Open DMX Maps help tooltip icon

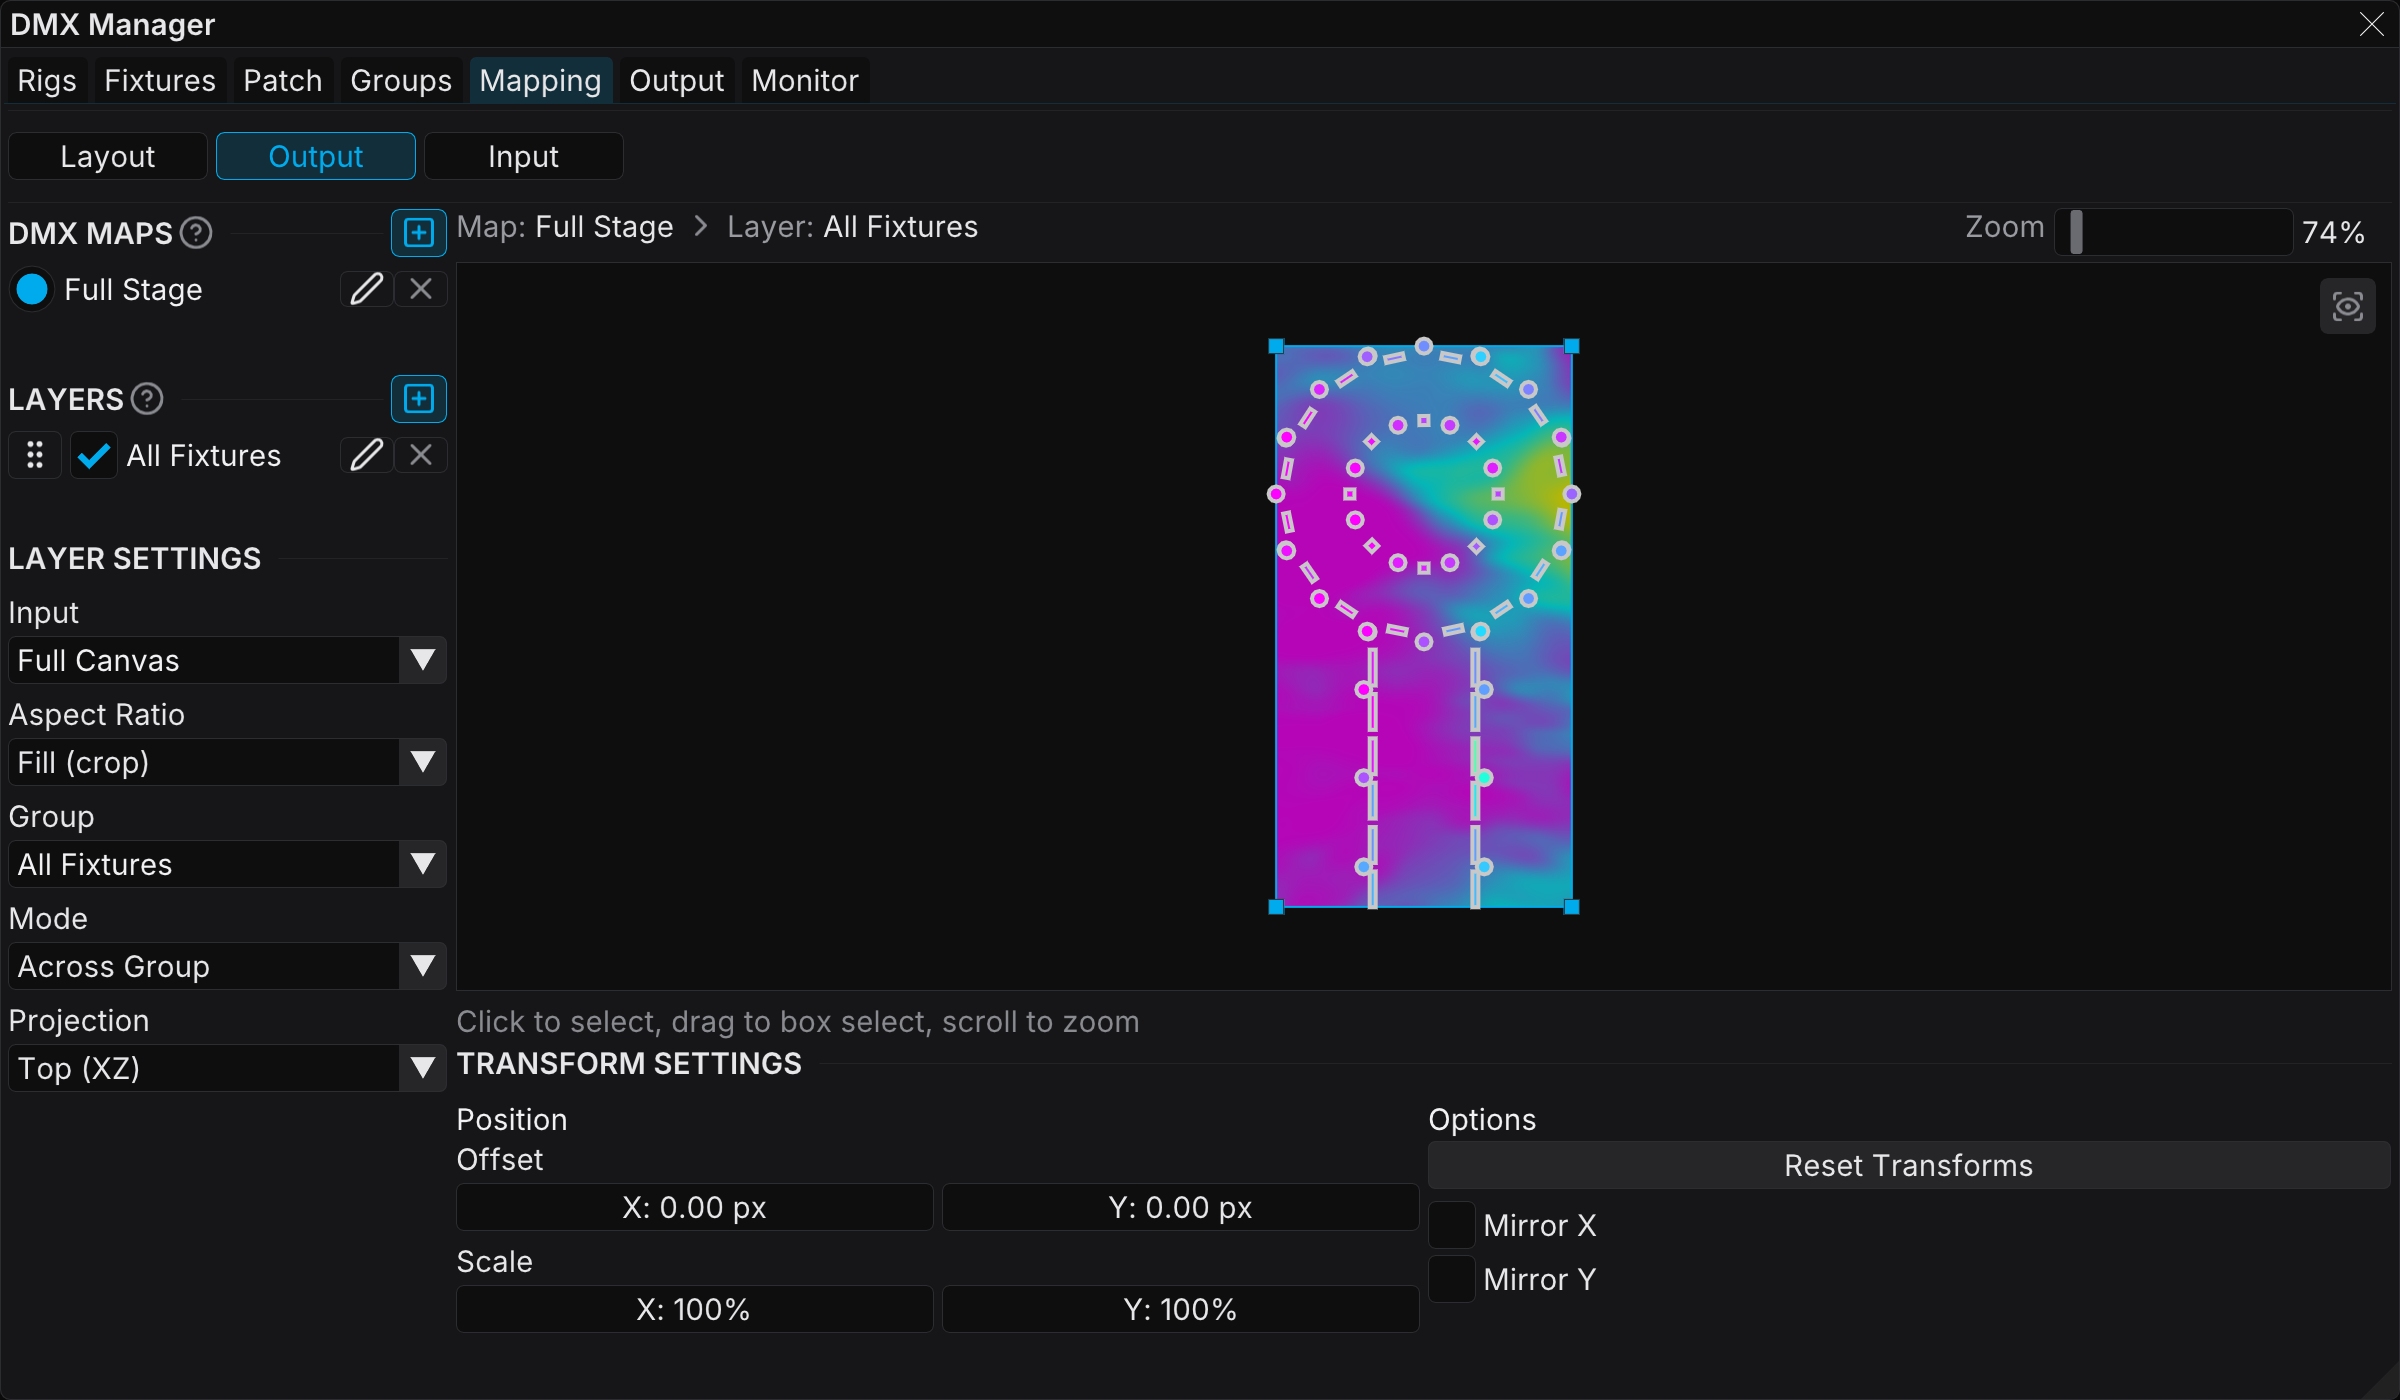click(196, 233)
